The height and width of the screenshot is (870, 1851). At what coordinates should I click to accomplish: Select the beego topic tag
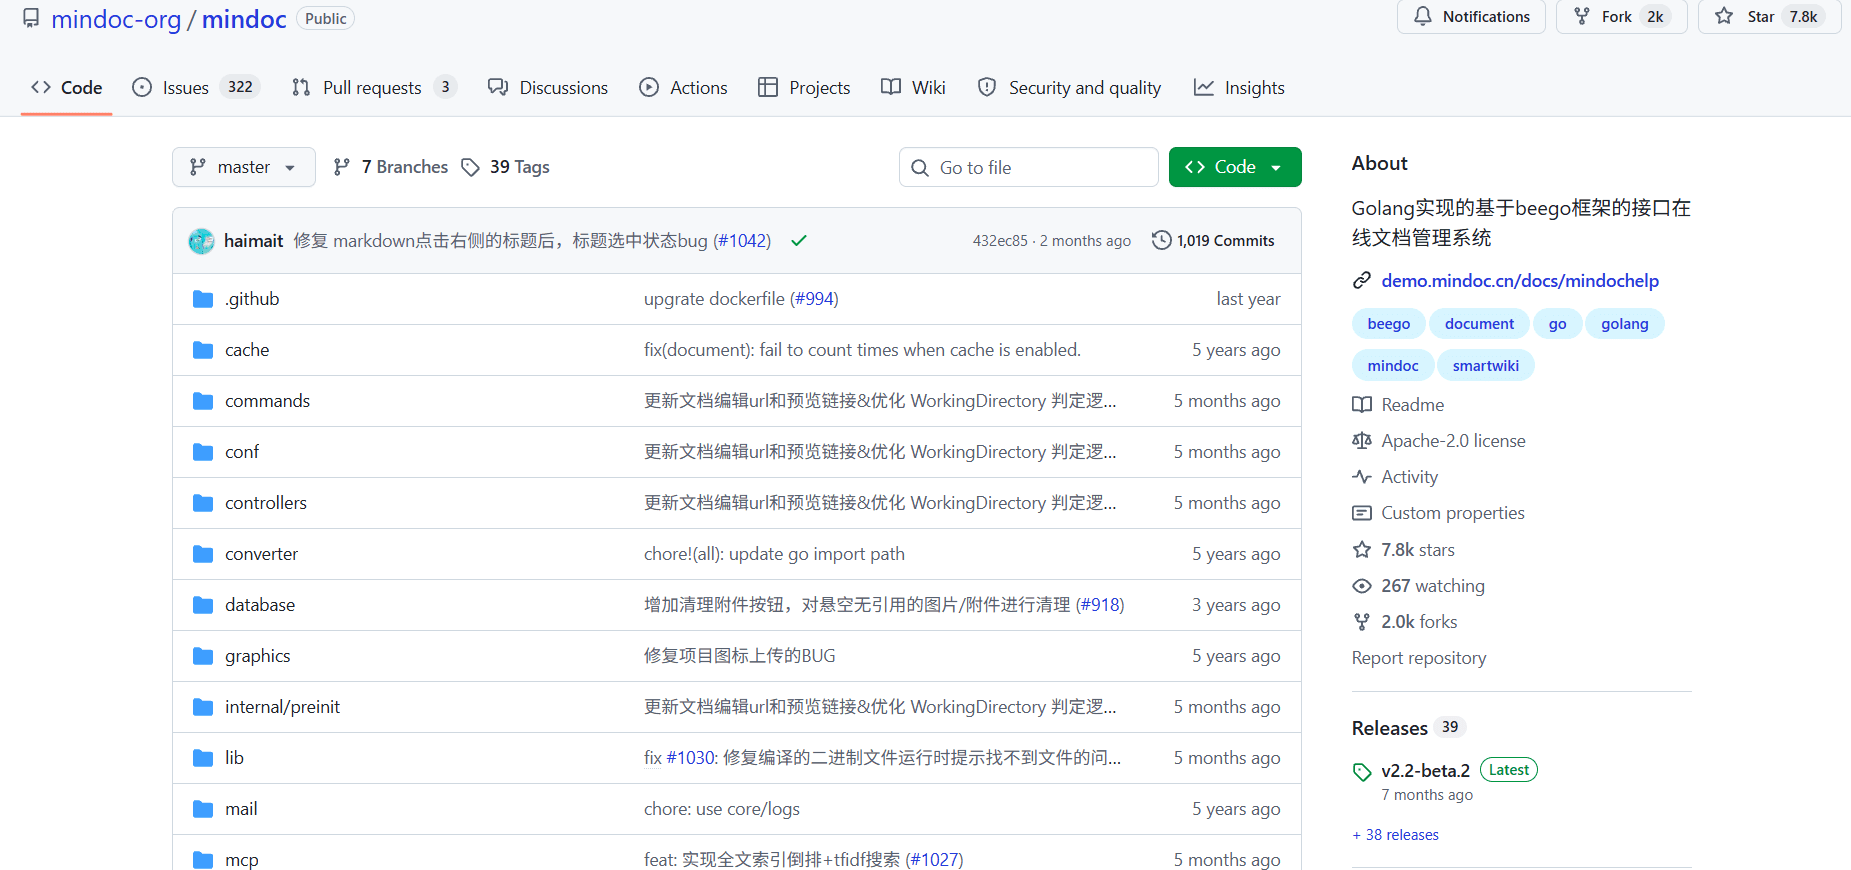click(x=1389, y=324)
